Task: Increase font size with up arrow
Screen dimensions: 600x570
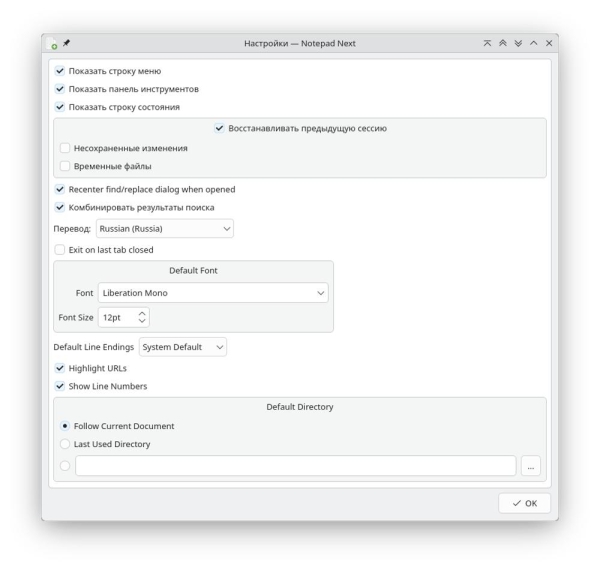Action: [x=142, y=313]
